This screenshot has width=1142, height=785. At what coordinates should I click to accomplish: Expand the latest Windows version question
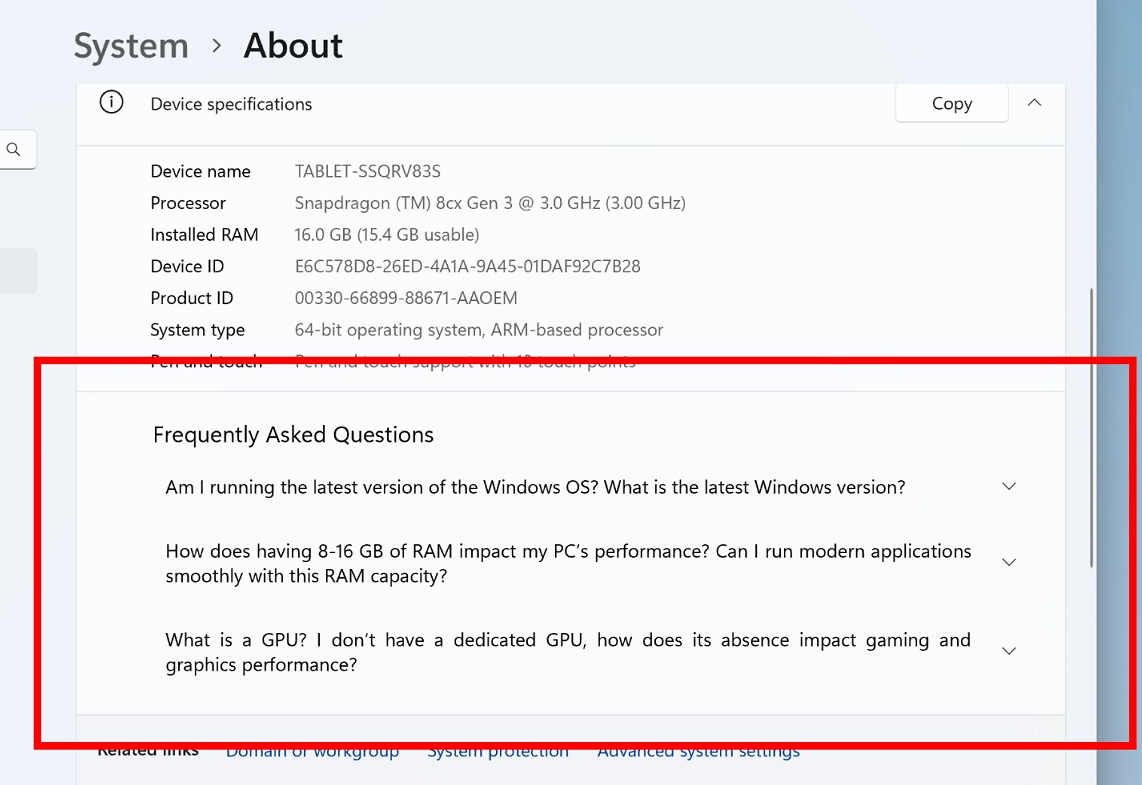[1009, 486]
